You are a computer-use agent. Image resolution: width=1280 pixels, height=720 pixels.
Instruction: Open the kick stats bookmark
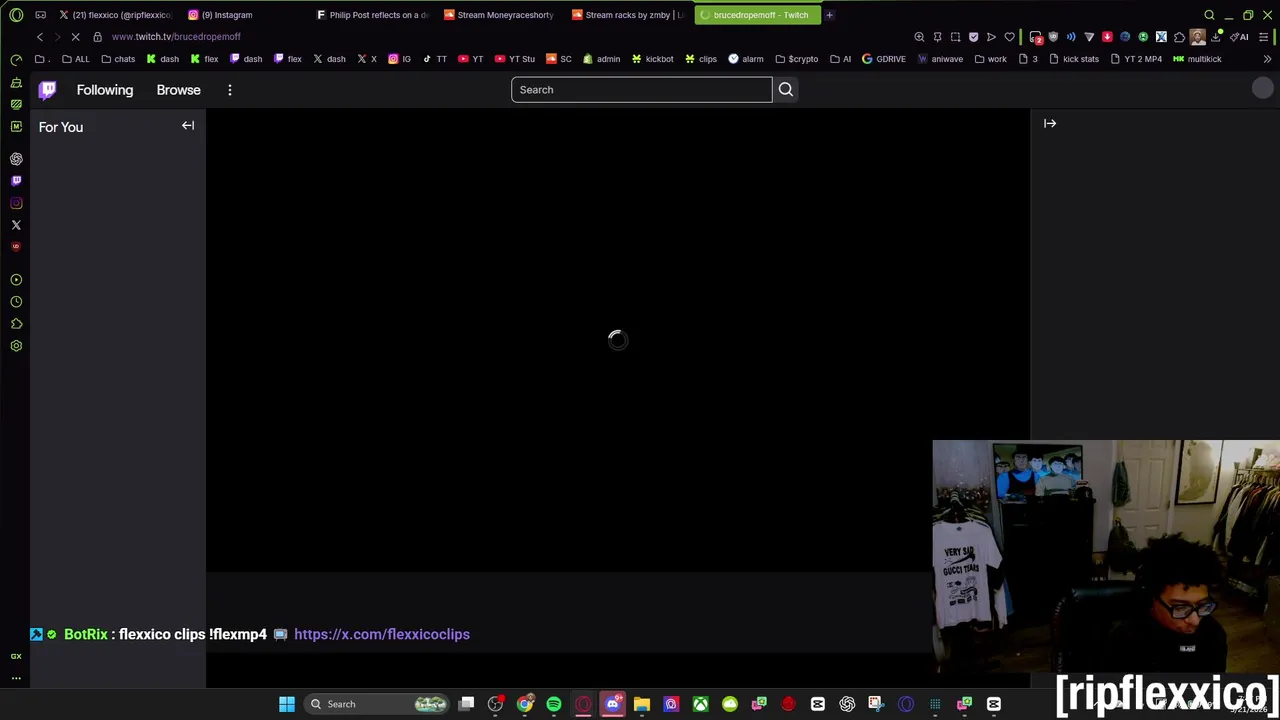tap(1074, 59)
